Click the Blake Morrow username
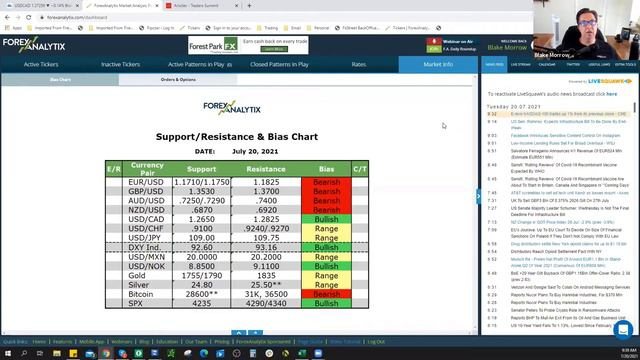Image resolution: width=640 pixels, height=360 pixels. pos(507,48)
